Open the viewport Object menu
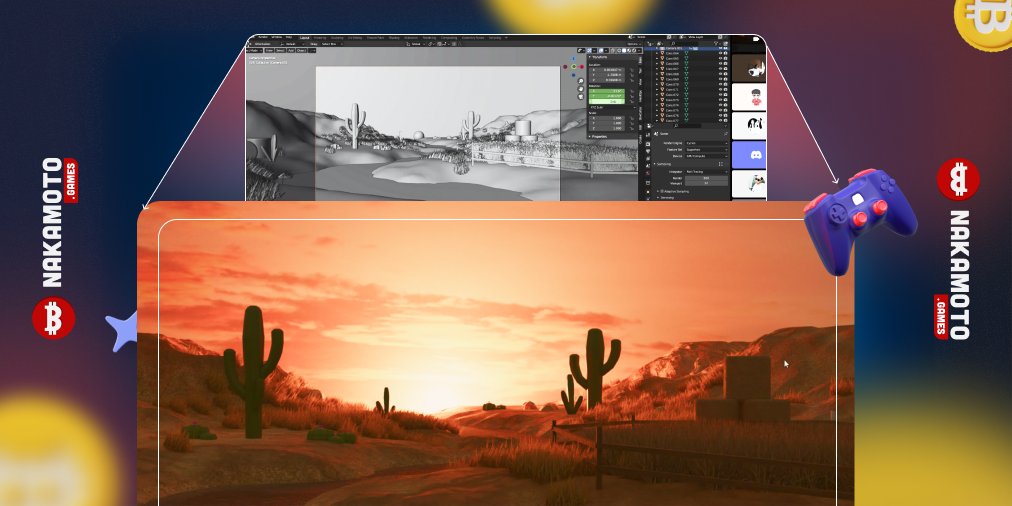Screen dimensions: 1012x506 click(301, 50)
